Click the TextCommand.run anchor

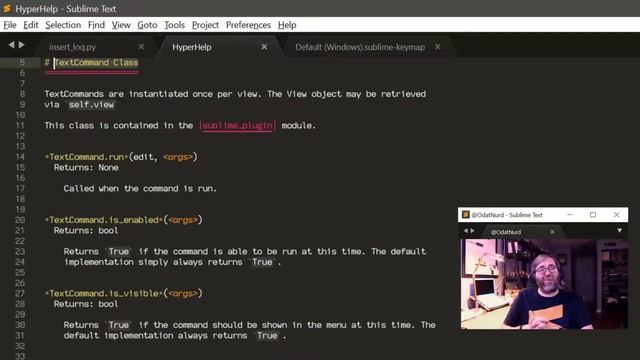click(87, 157)
